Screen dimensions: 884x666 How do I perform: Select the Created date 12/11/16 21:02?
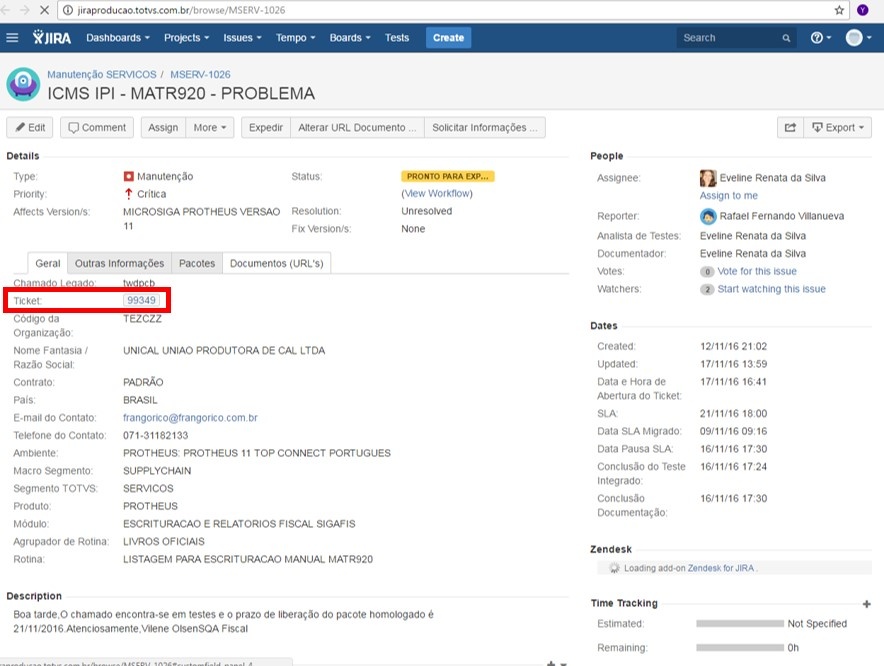tap(733, 346)
